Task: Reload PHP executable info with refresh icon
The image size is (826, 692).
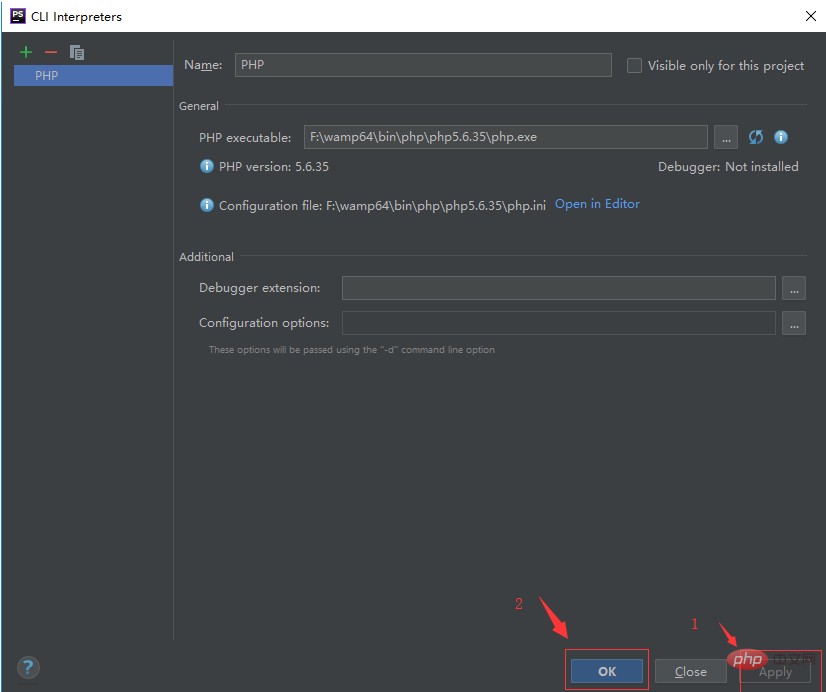Action: [756, 137]
